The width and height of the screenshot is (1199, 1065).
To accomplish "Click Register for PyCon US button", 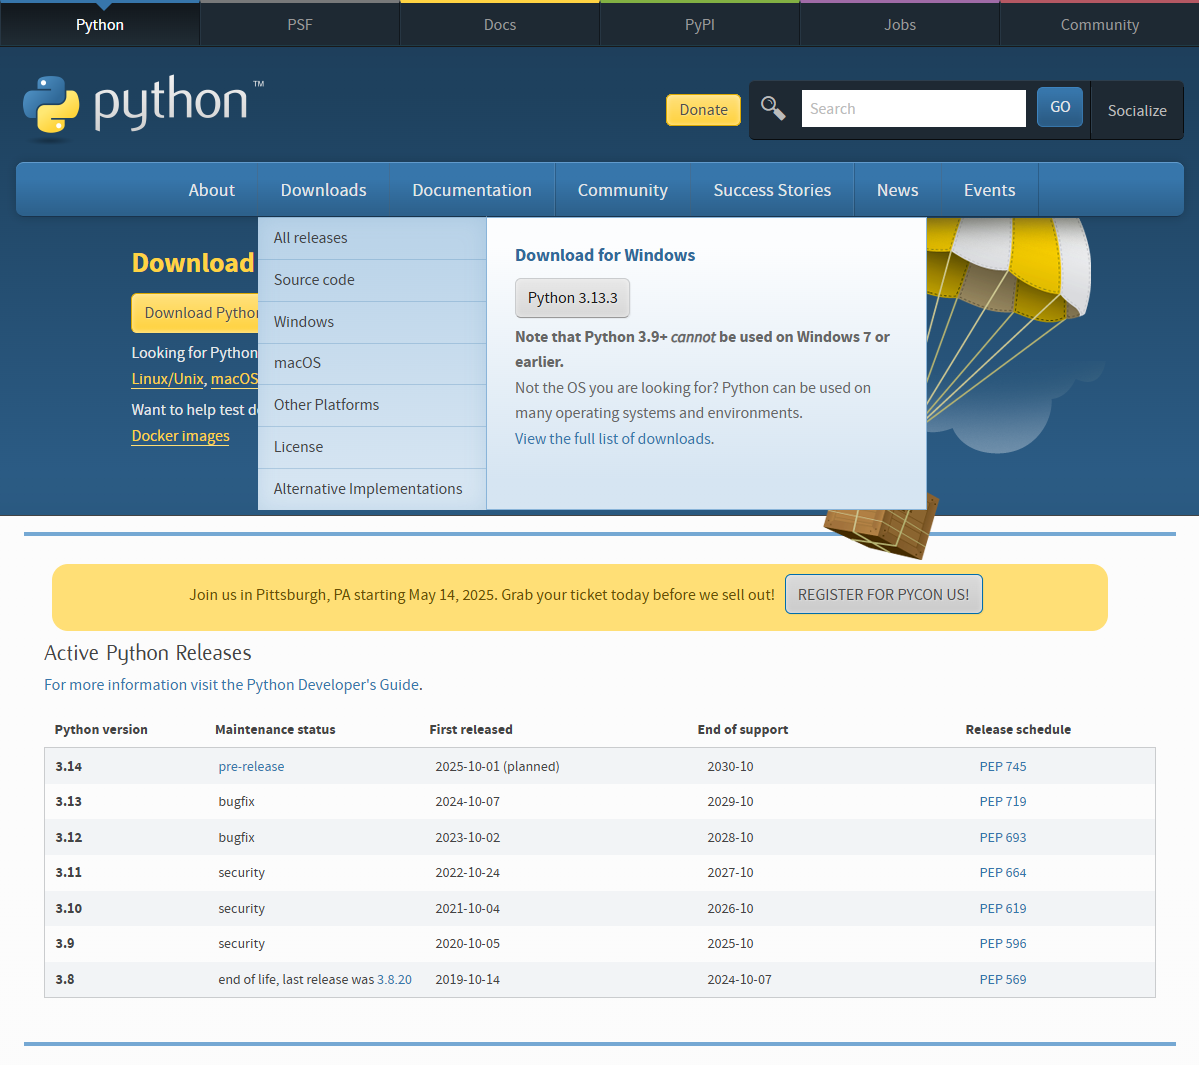I will click(x=883, y=594).
